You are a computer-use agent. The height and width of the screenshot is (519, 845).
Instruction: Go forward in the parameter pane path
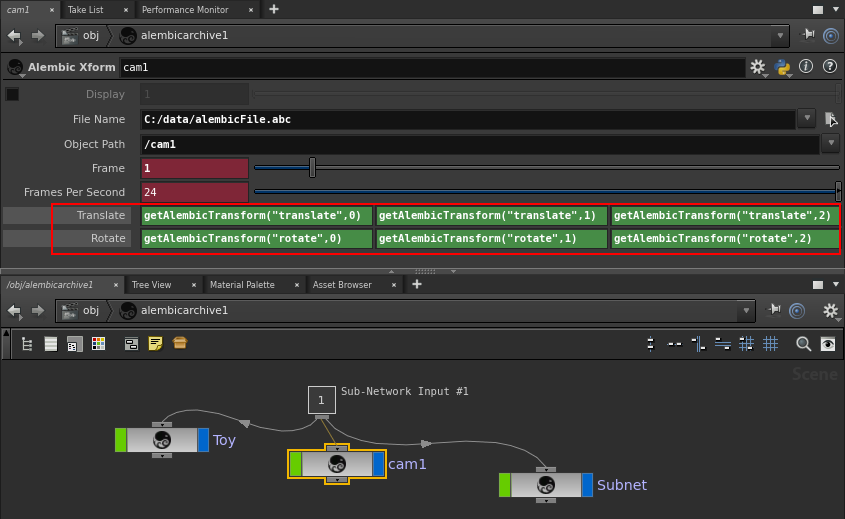(38, 36)
